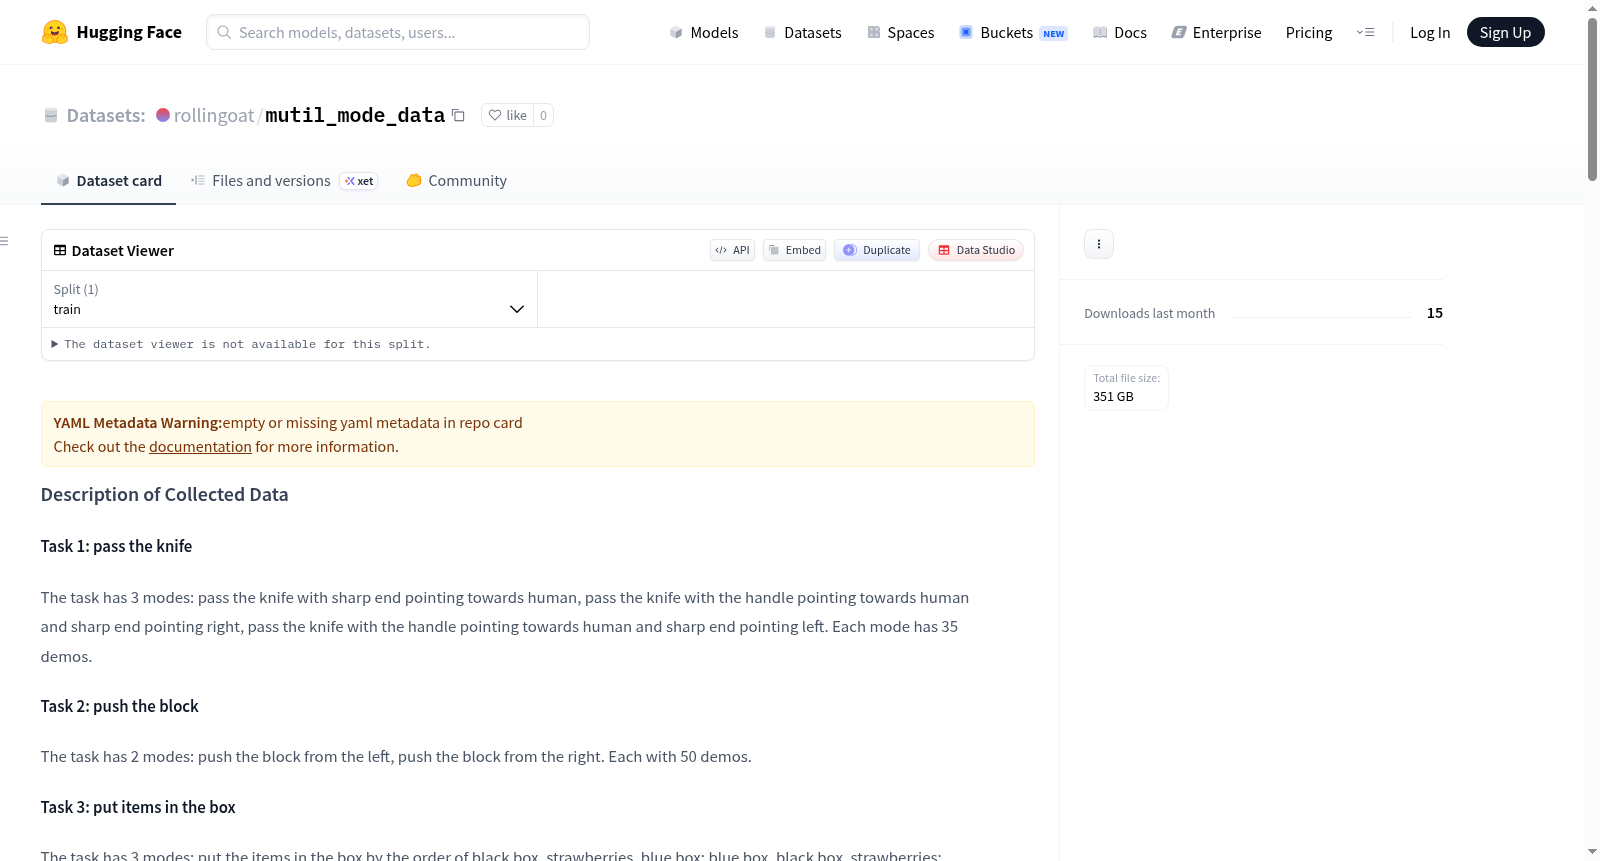The width and height of the screenshot is (1600, 861).
Task: Open the Enterprise nav item
Action: pyautogui.click(x=1216, y=32)
